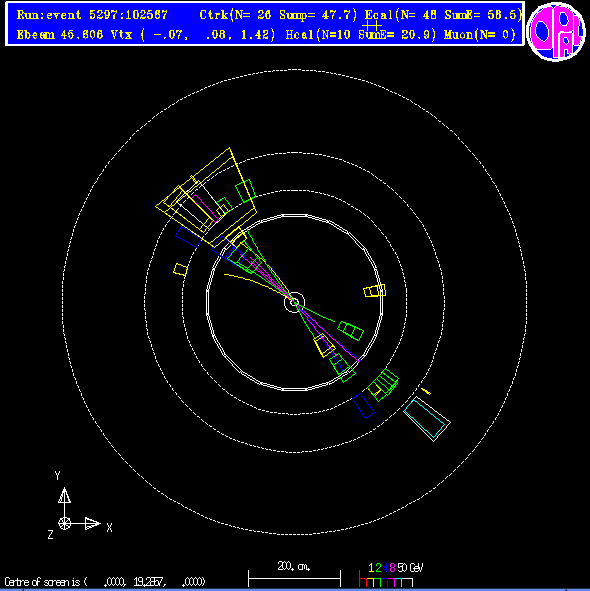Select the yellow Ecal cluster on the right side
Screen dimensions: 590x591
point(374,291)
